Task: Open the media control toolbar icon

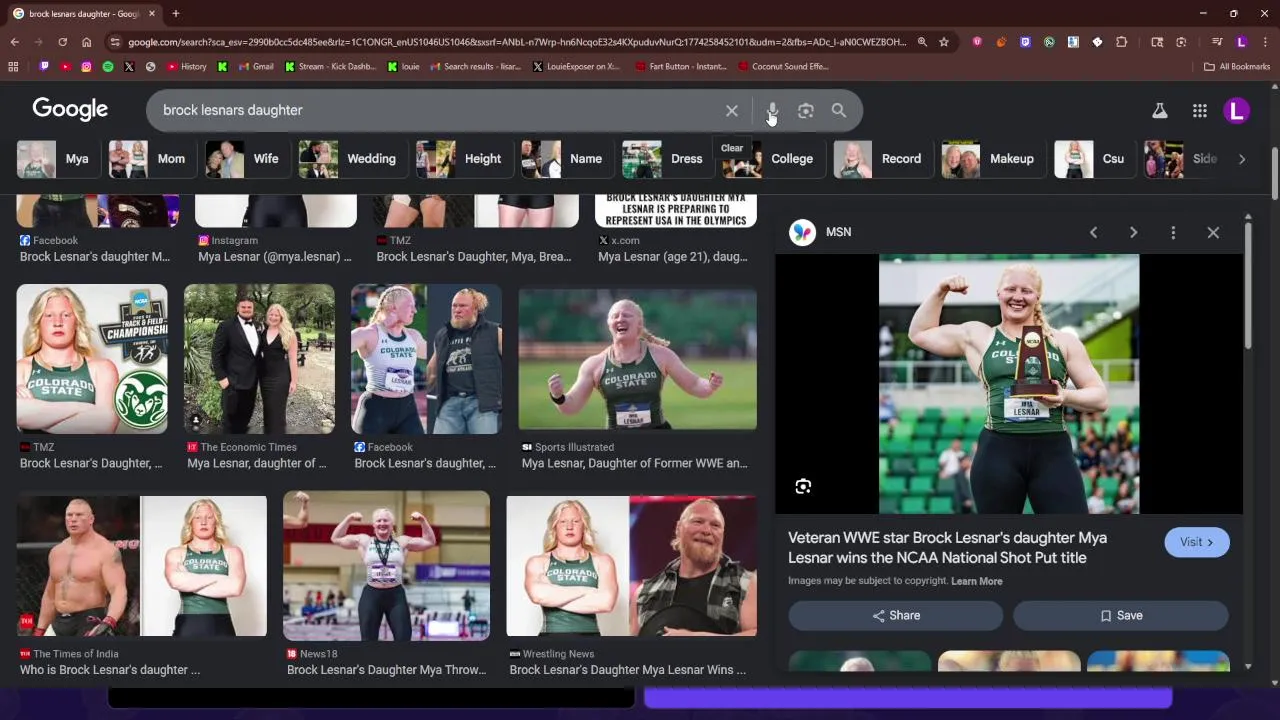Action: coord(1217,42)
